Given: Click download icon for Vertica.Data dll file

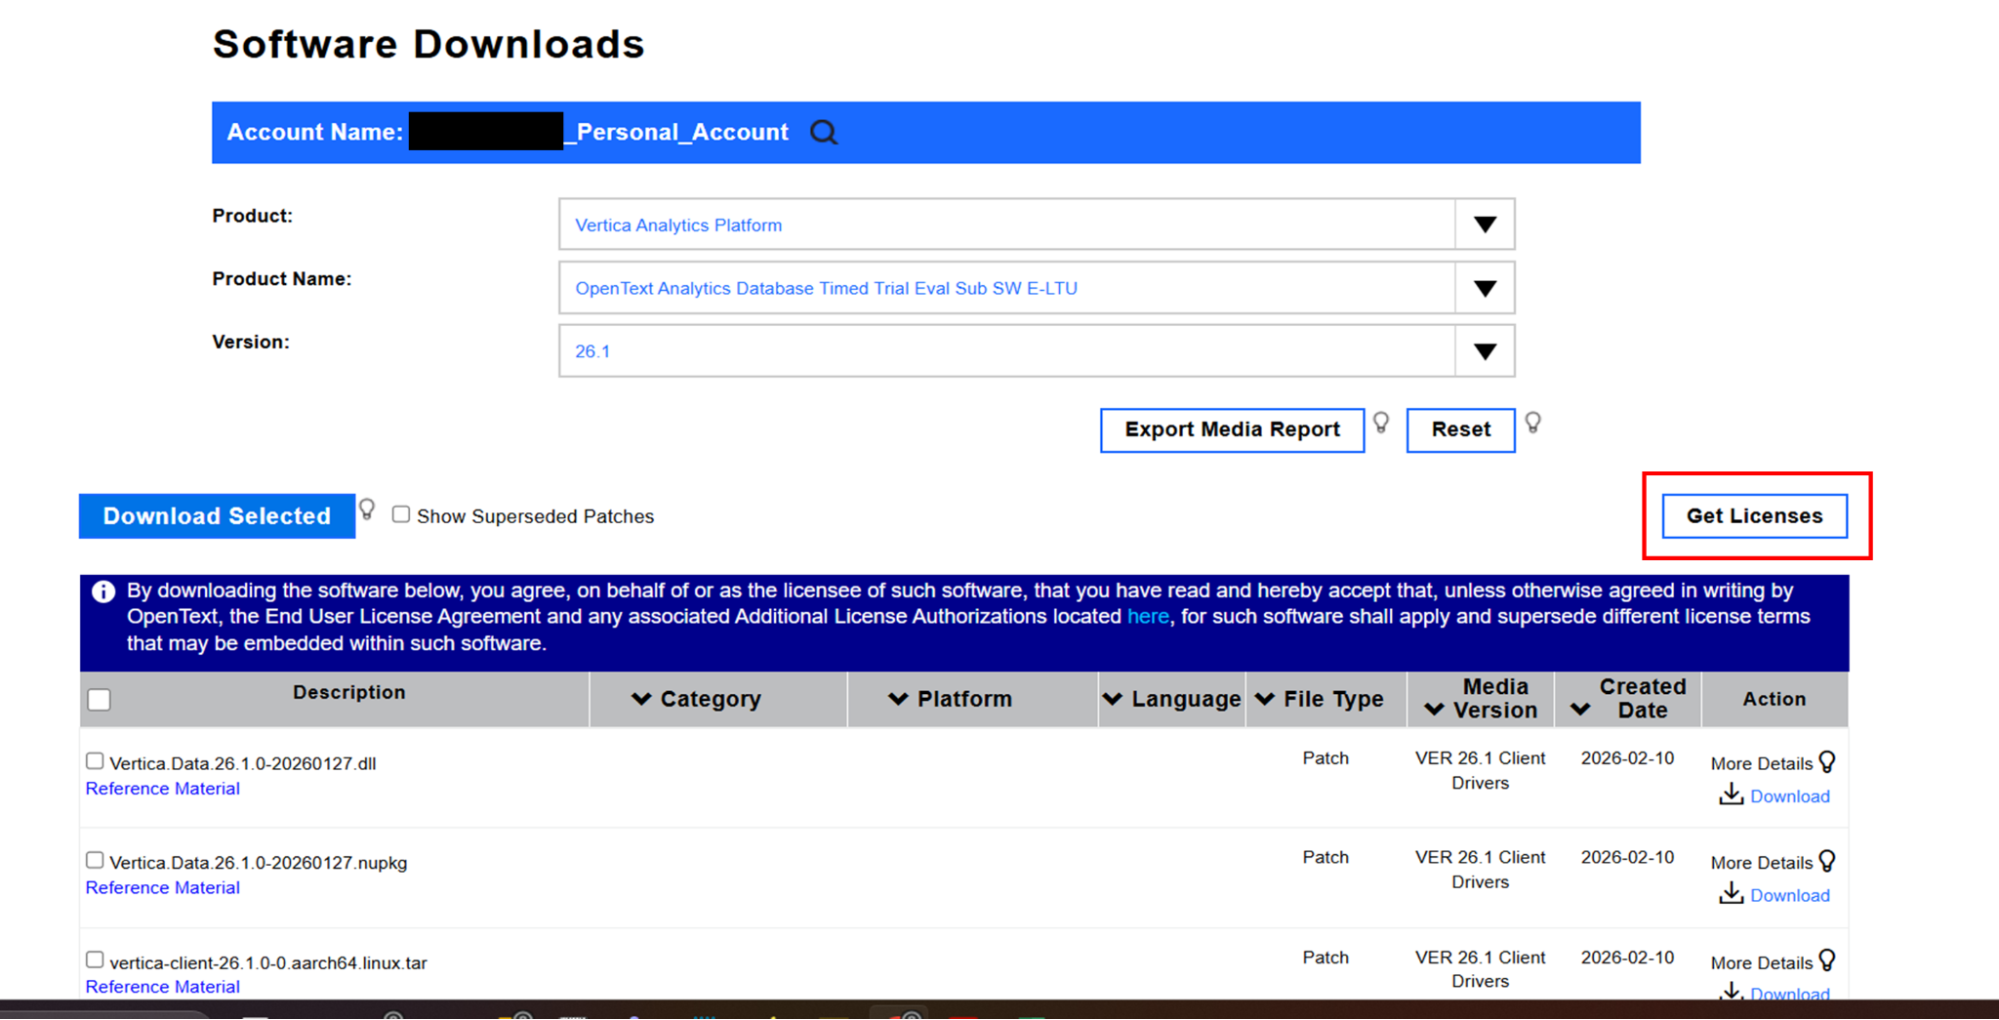Looking at the screenshot, I should 1731,795.
